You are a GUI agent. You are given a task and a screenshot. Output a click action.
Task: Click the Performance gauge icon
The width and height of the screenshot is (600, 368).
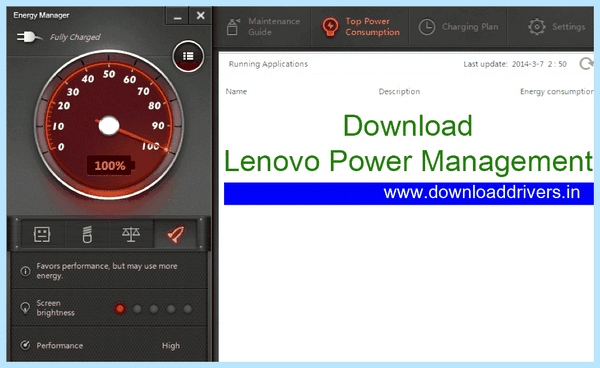(x=25, y=345)
